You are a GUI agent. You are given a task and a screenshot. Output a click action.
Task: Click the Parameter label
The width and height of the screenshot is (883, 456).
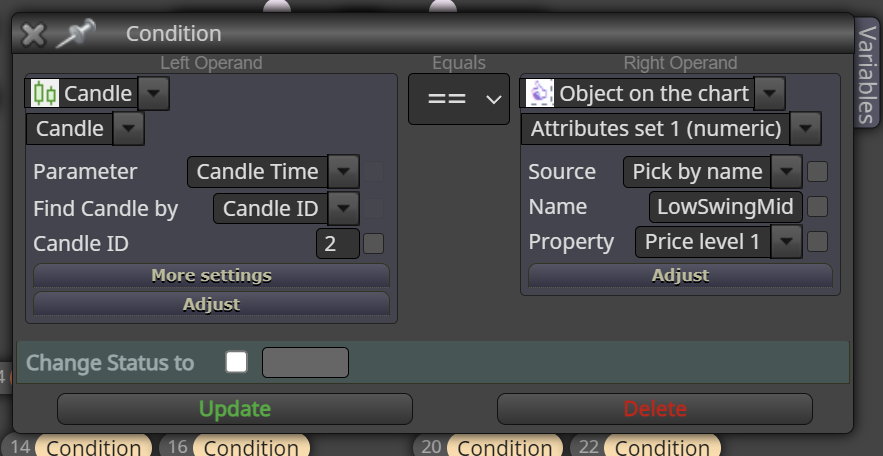[x=85, y=172]
